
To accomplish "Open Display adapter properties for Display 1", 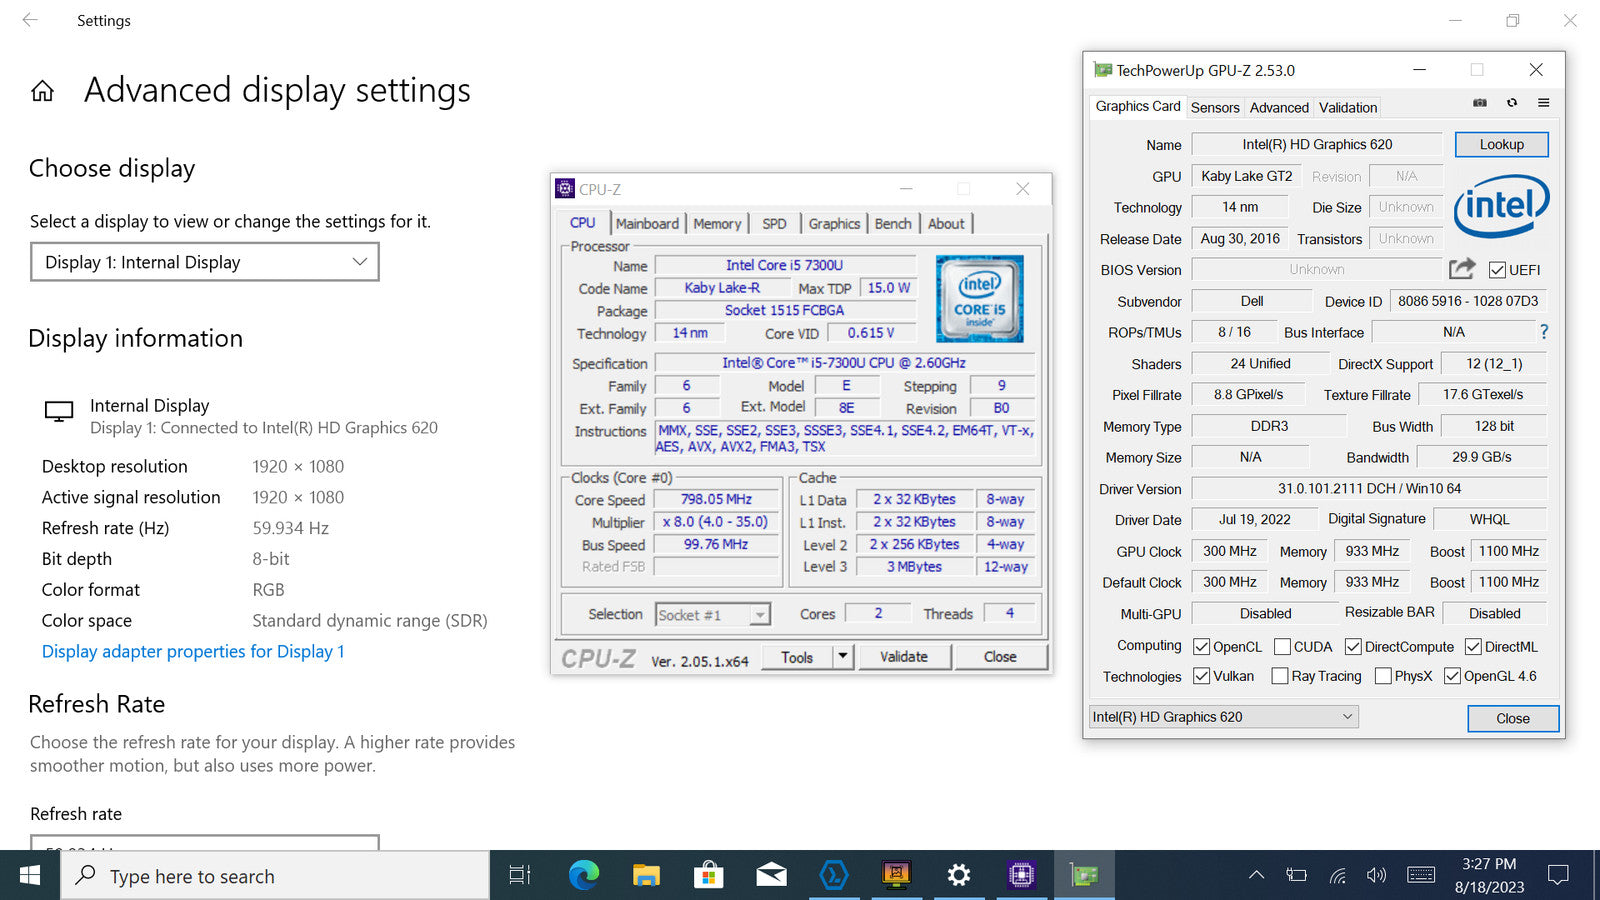I will pyautogui.click(x=193, y=652).
